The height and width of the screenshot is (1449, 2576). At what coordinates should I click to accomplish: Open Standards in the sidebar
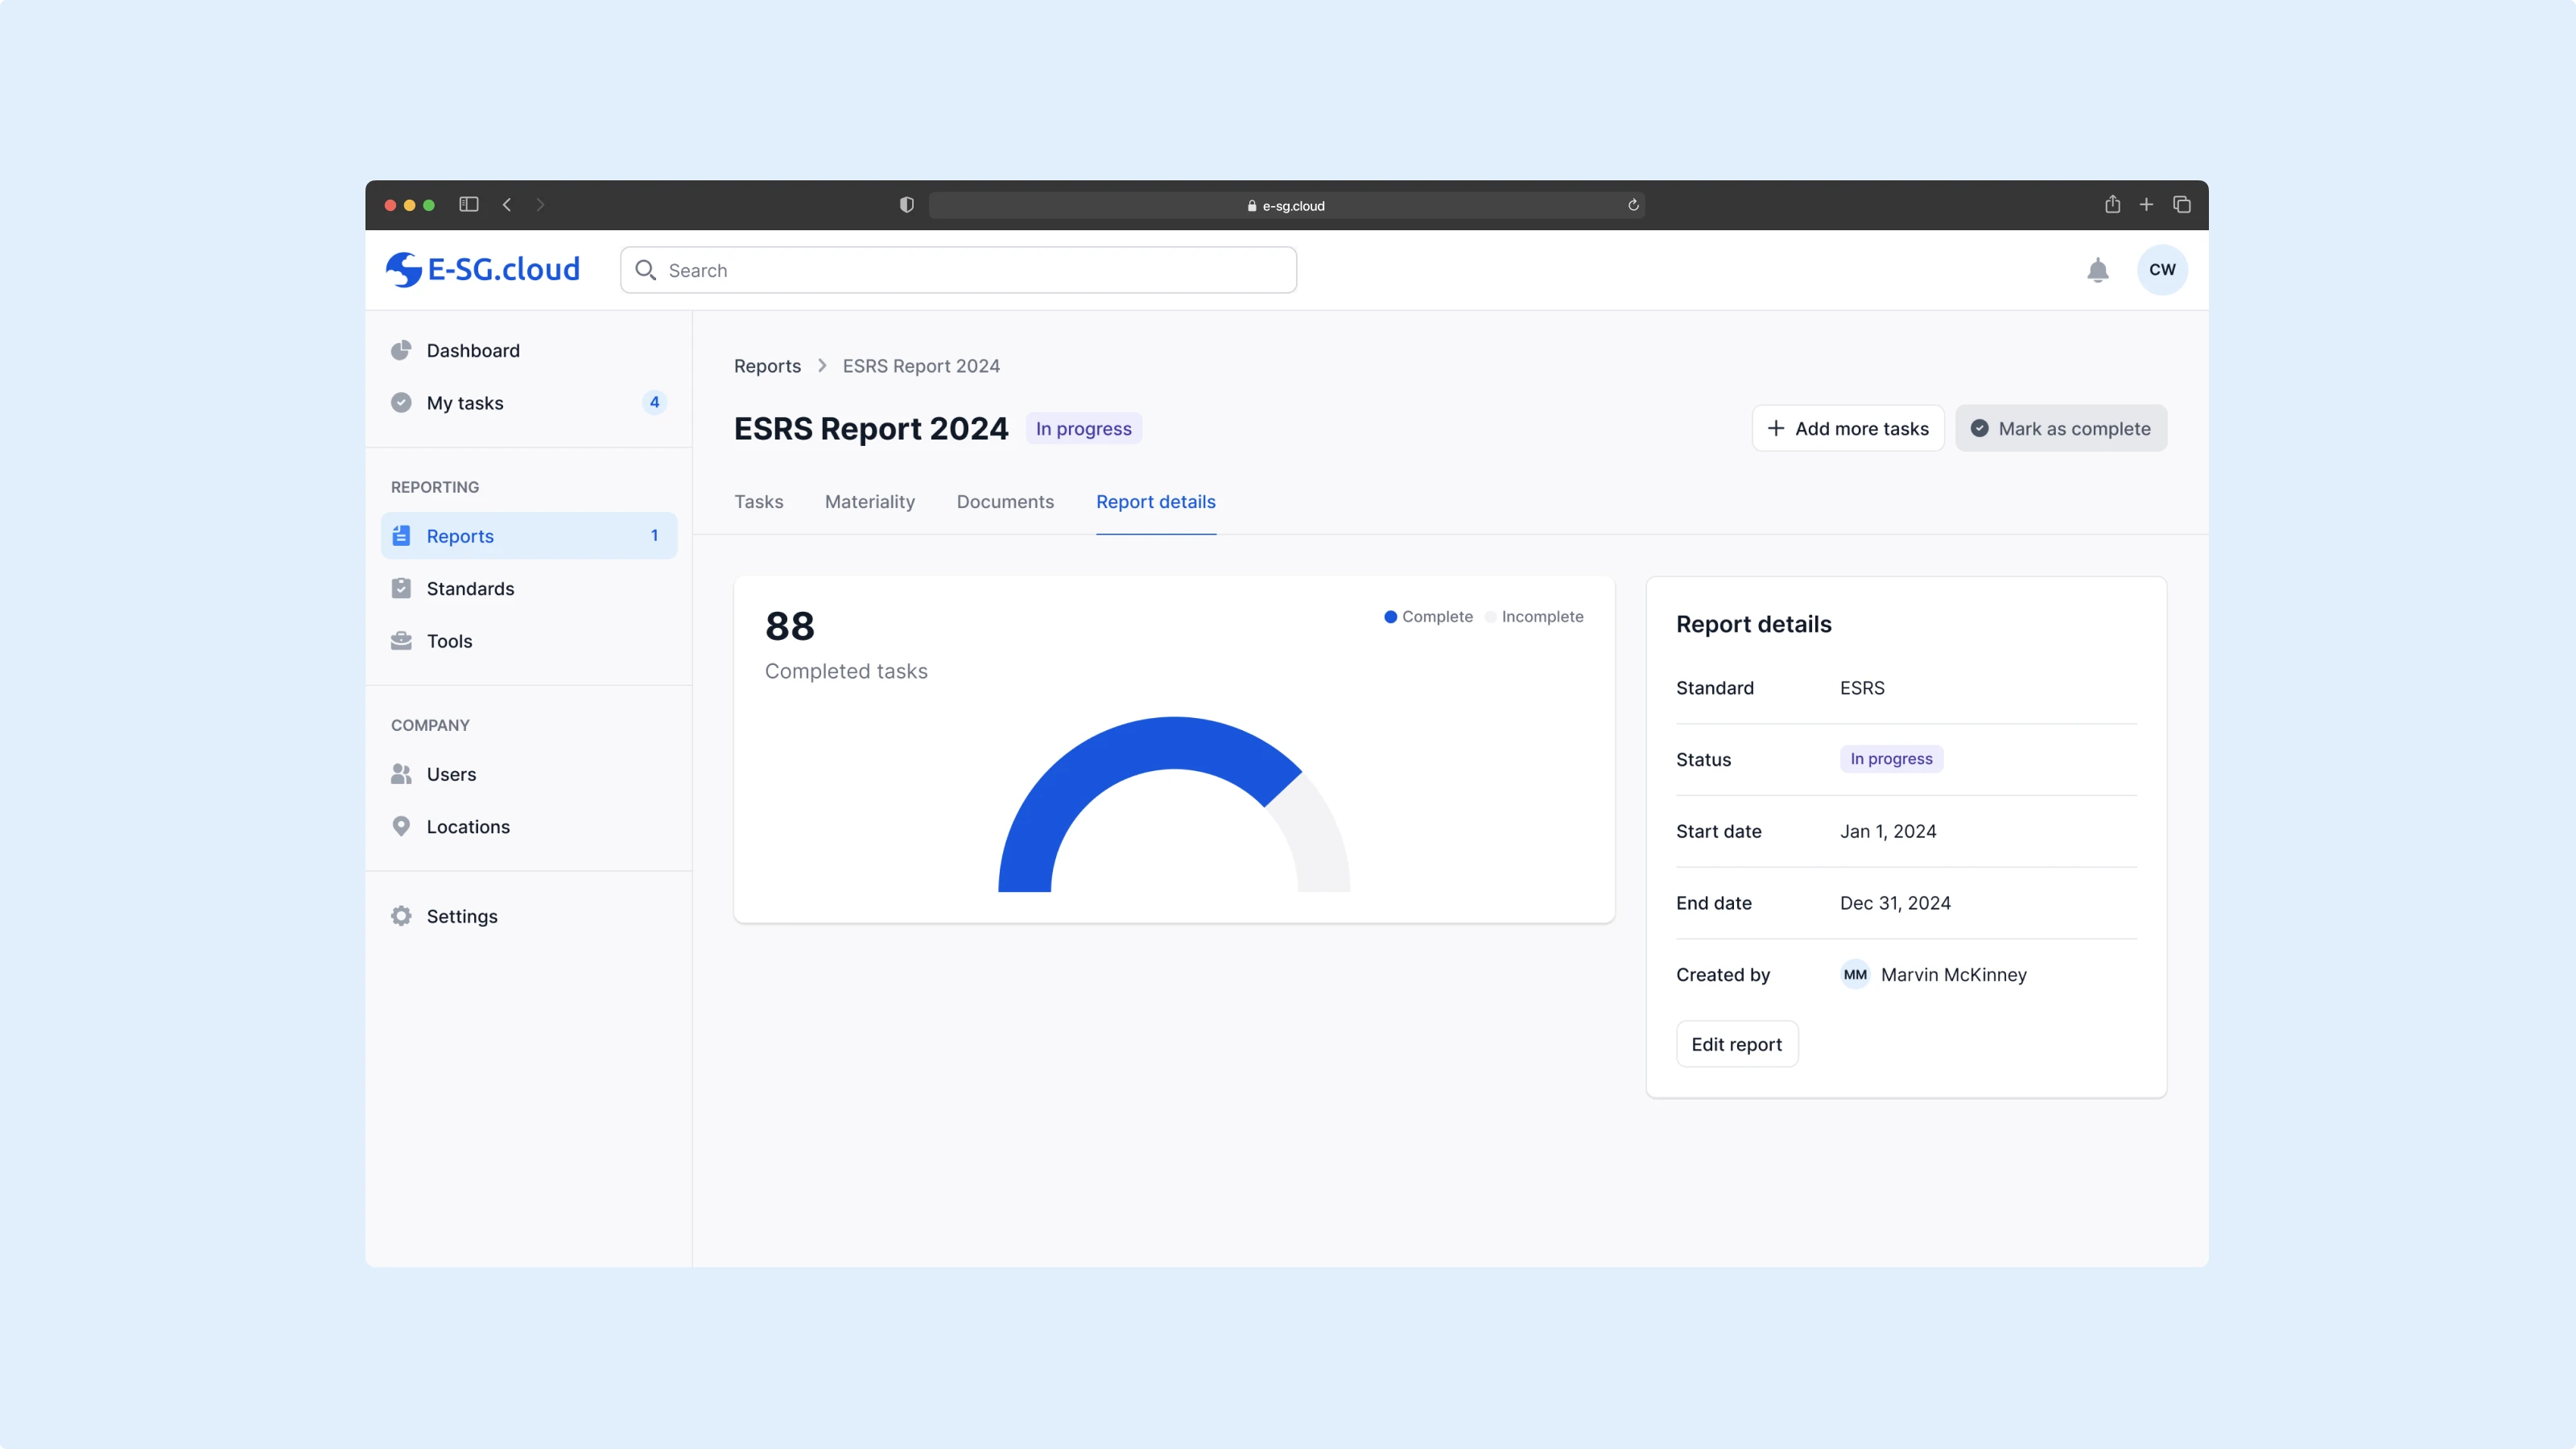[x=470, y=589]
